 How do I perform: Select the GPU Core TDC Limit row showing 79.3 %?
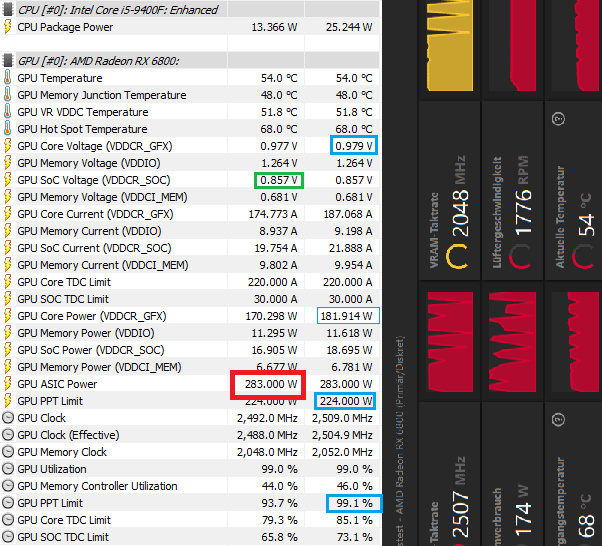190,520
